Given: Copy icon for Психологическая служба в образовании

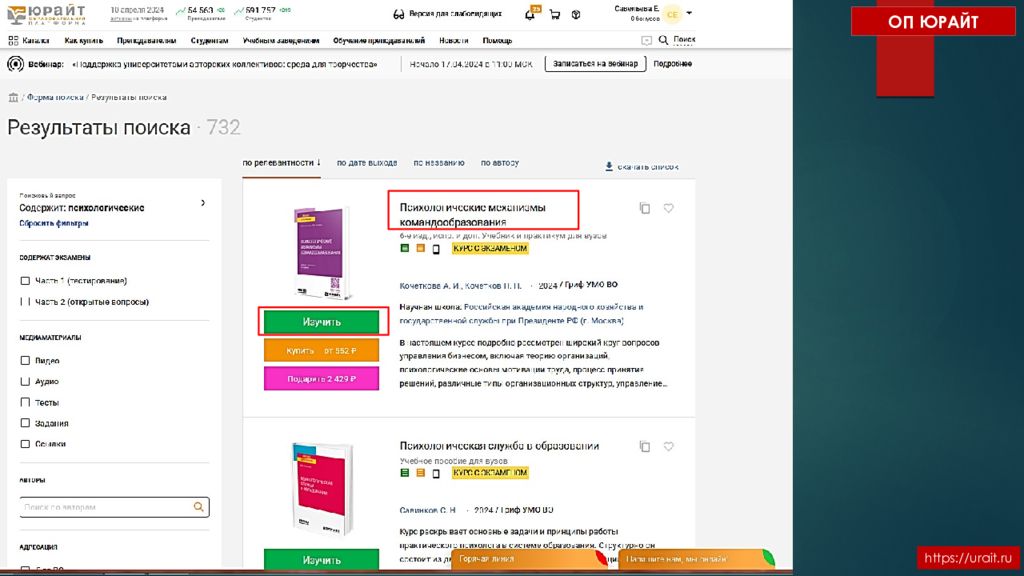Looking at the screenshot, I should (645, 447).
